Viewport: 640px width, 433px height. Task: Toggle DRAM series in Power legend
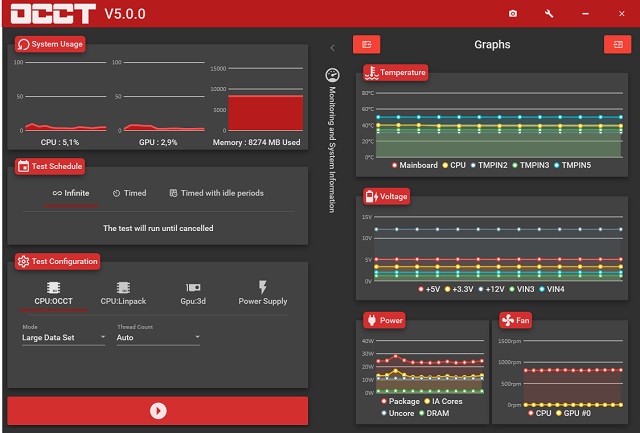pos(434,413)
